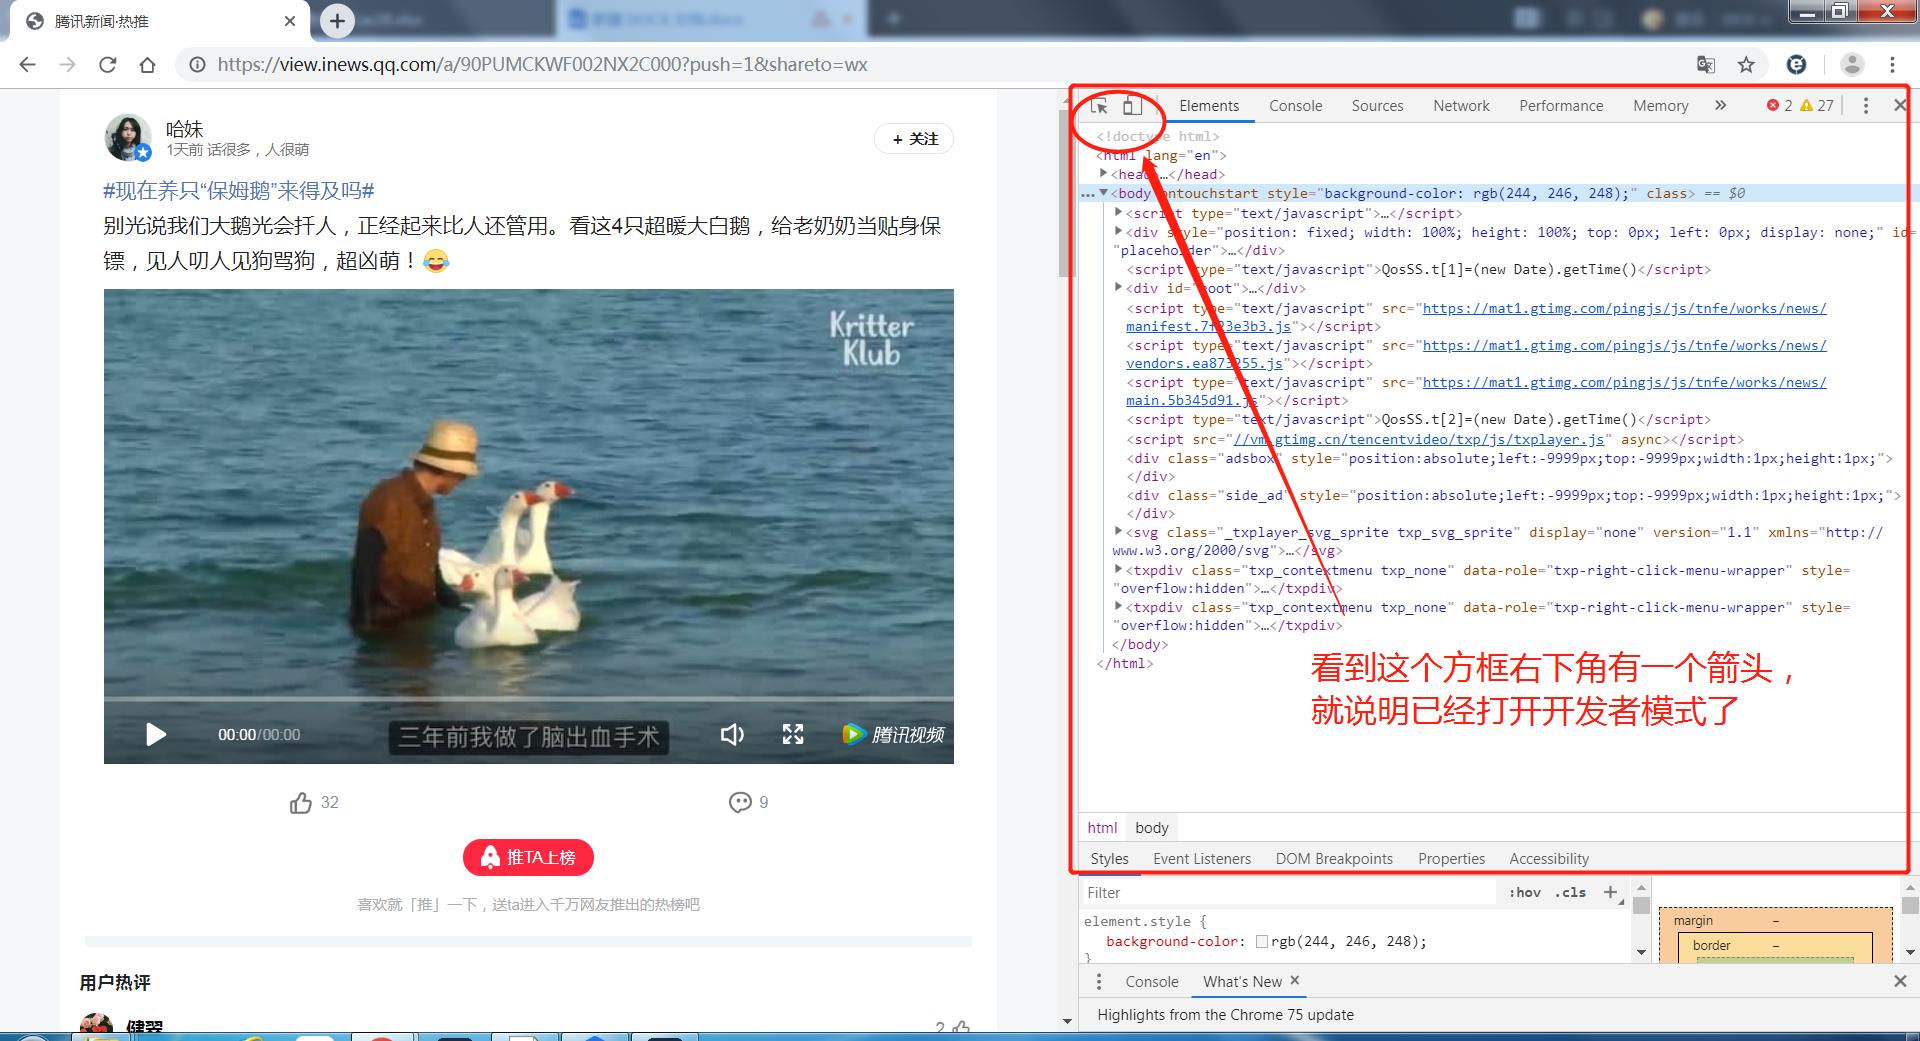Open the top Console tab in DevTools
This screenshot has width=1920, height=1041.
(x=1295, y=106)
